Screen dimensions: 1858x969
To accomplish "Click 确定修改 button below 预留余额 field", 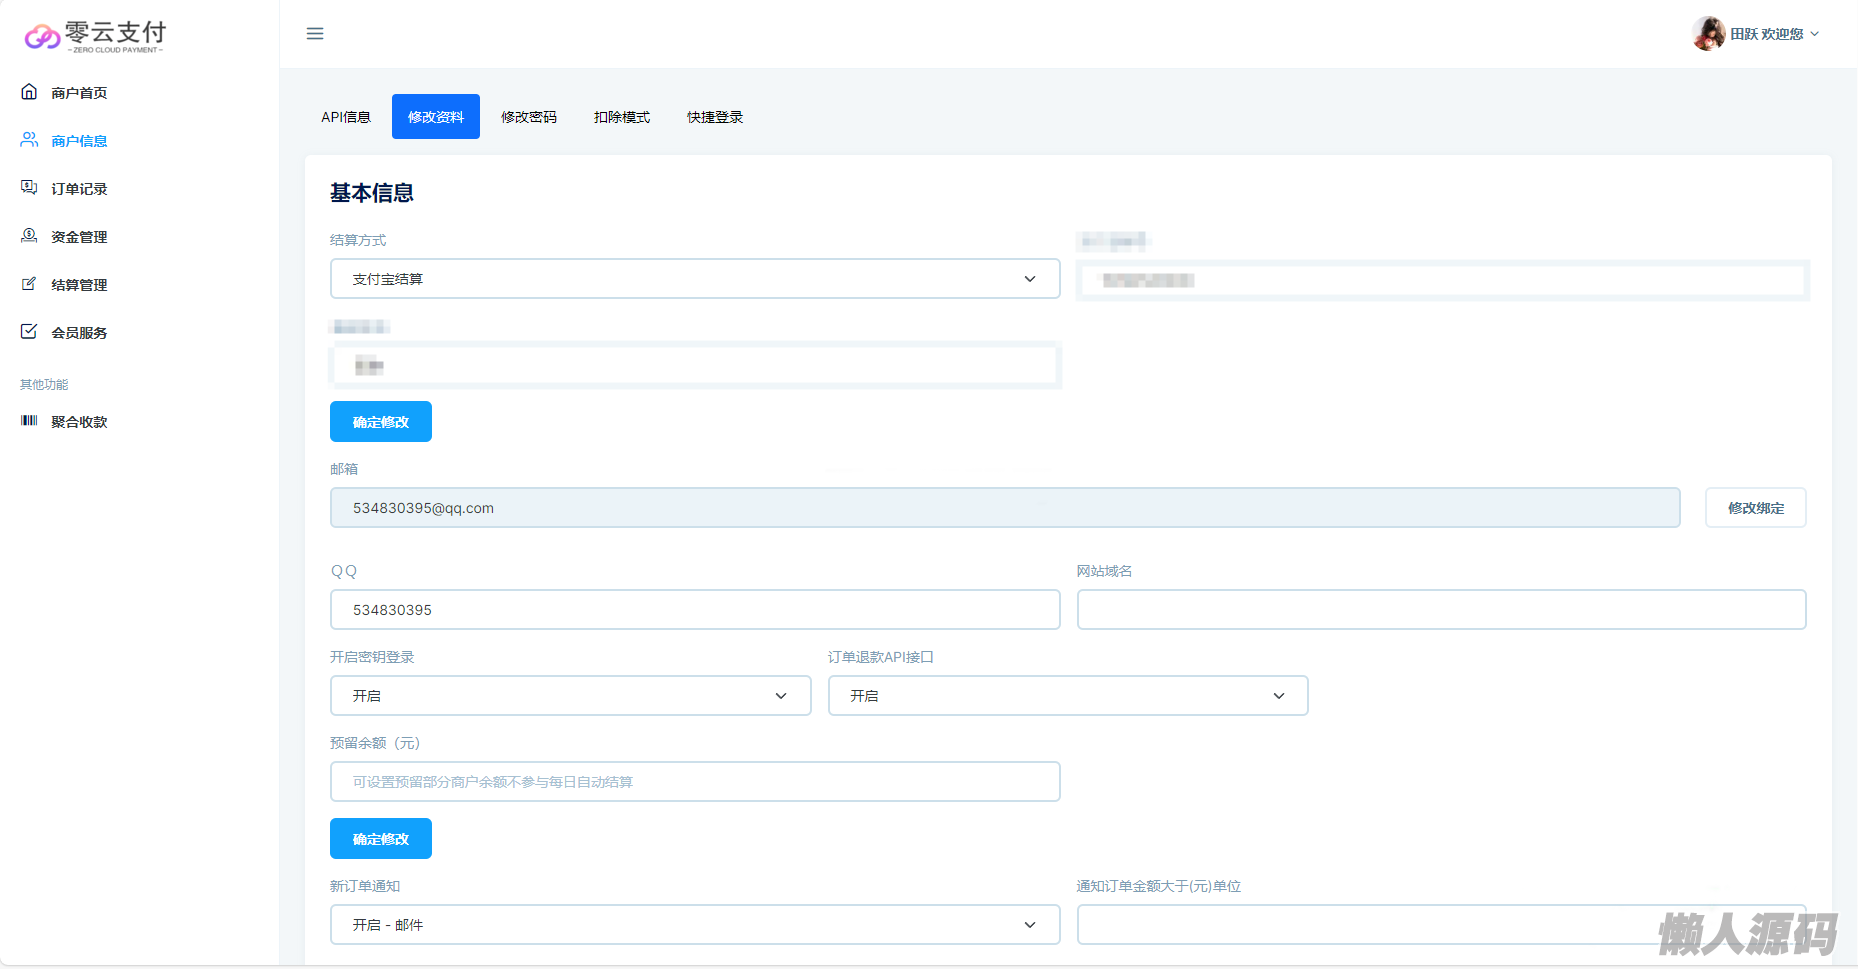I will point(381,839).
